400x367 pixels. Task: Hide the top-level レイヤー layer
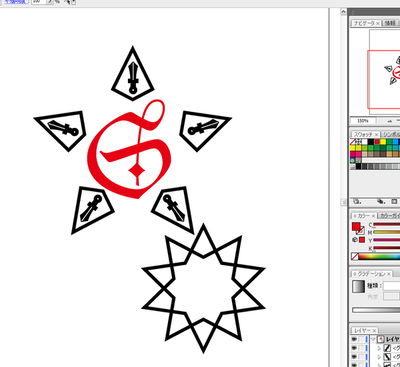pos(354,339)
